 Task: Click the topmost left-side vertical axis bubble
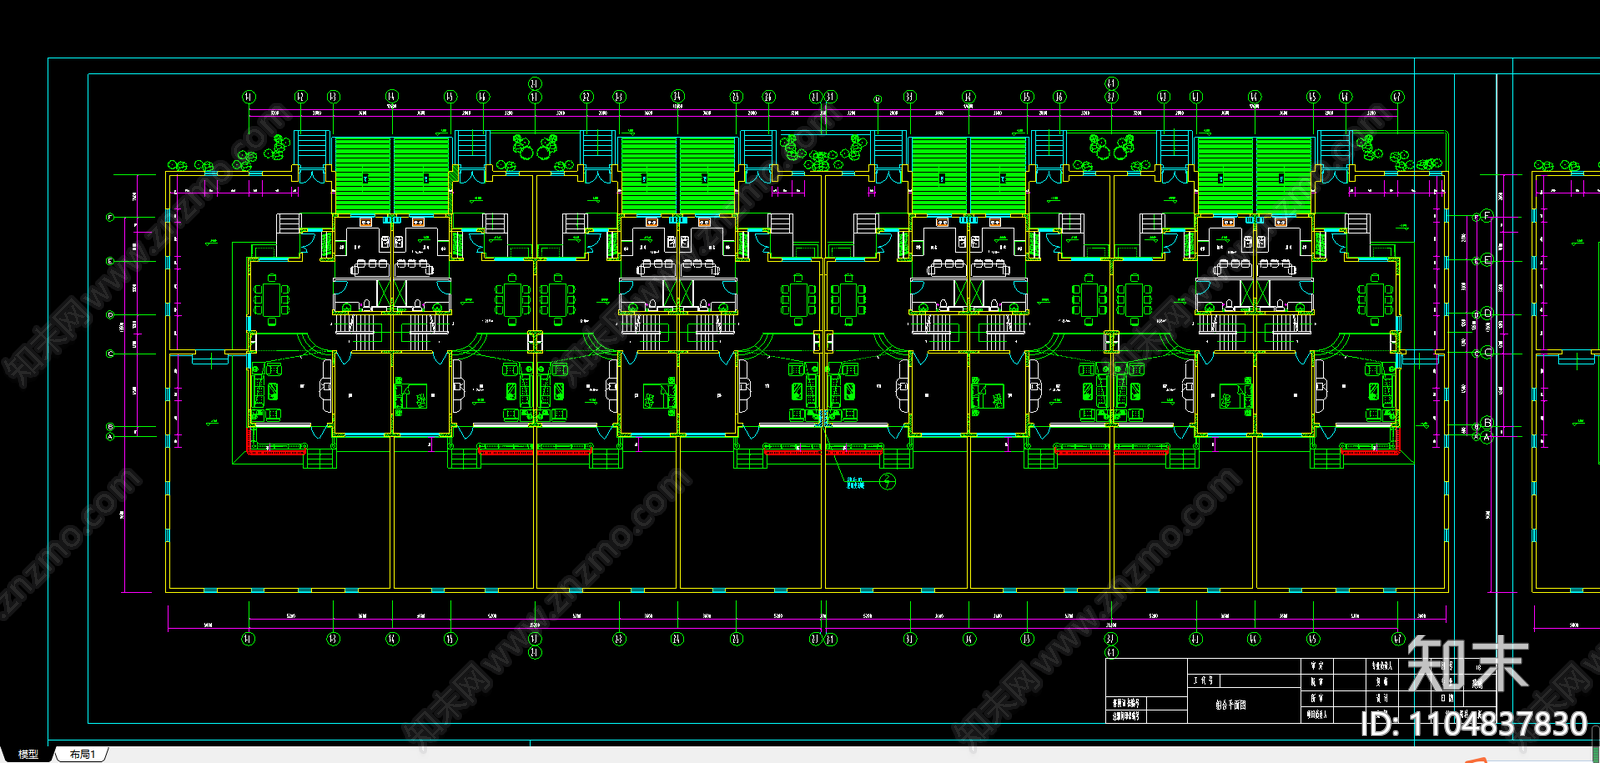(110, 217)
